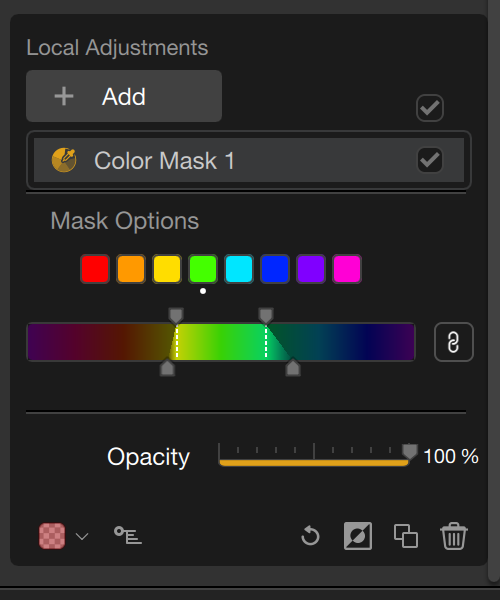This screenshot has height=600, width=500.
Task: Toggle the link hue handles icon
Action: coord(454,342)
